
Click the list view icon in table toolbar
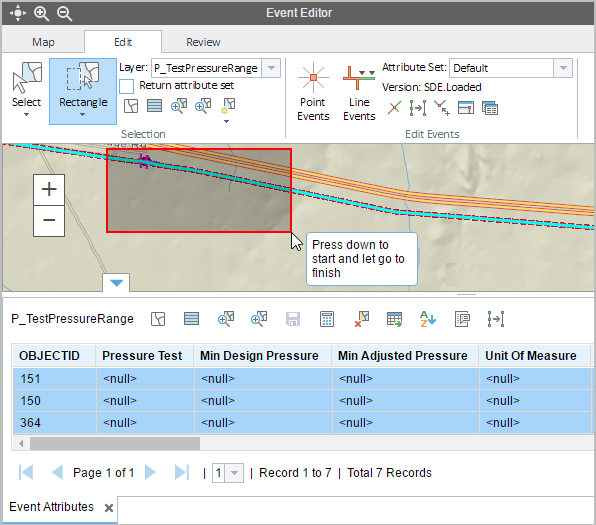click(192, 319)
